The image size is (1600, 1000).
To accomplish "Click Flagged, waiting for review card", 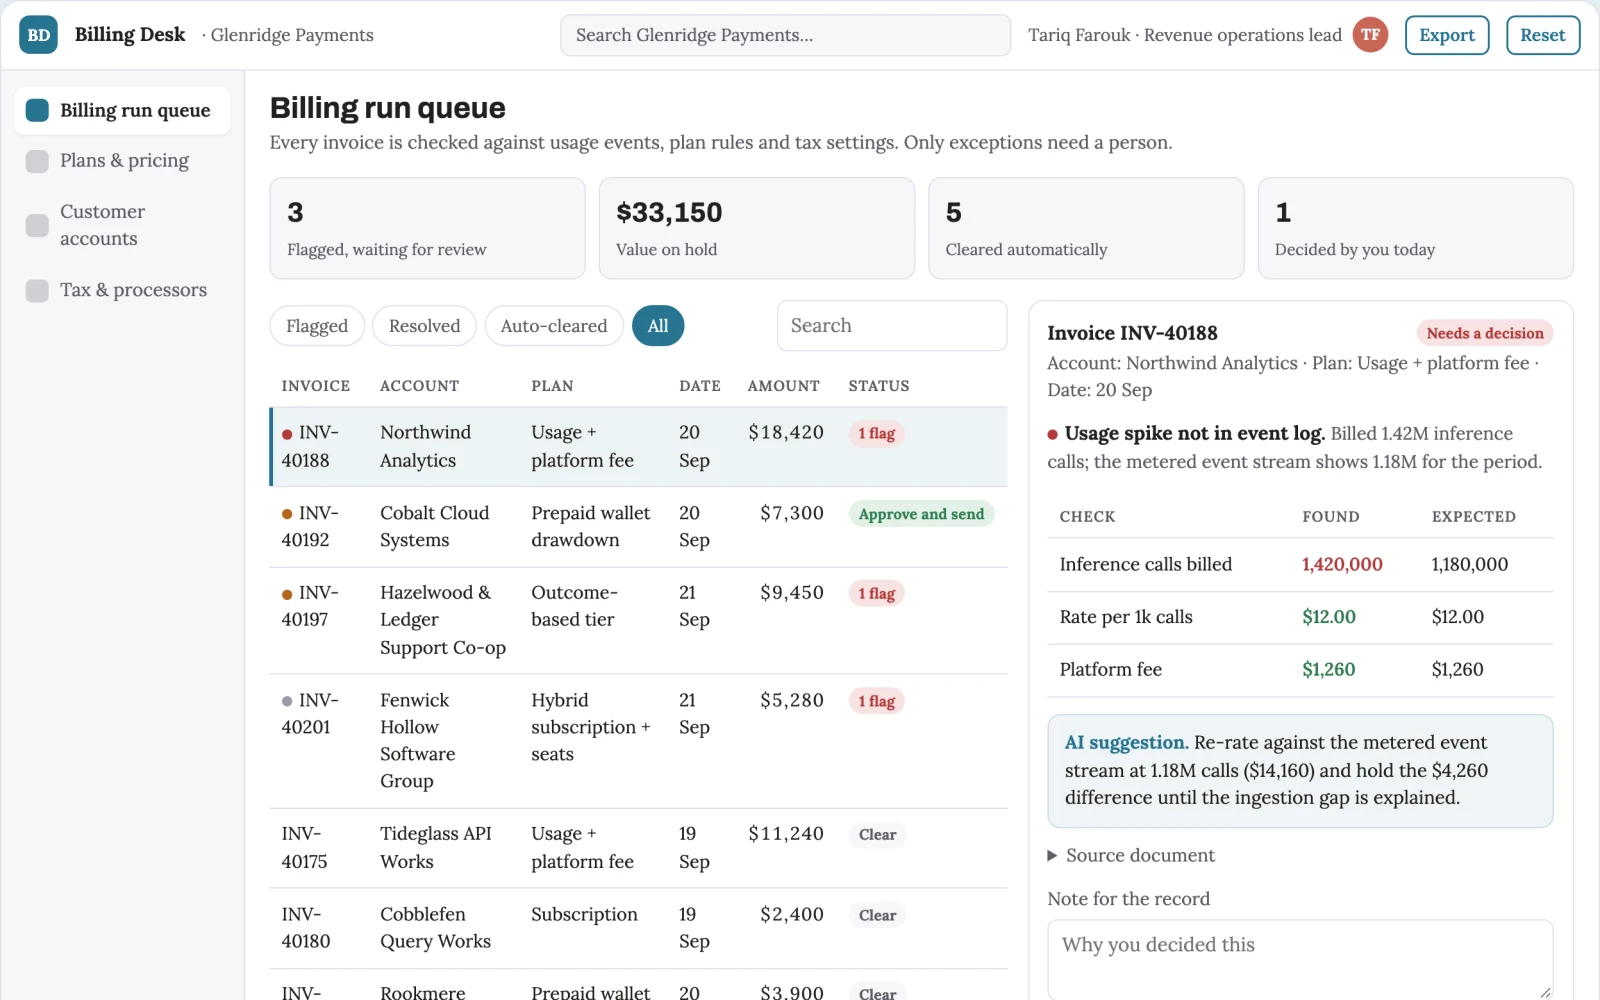I will point(427,228).
